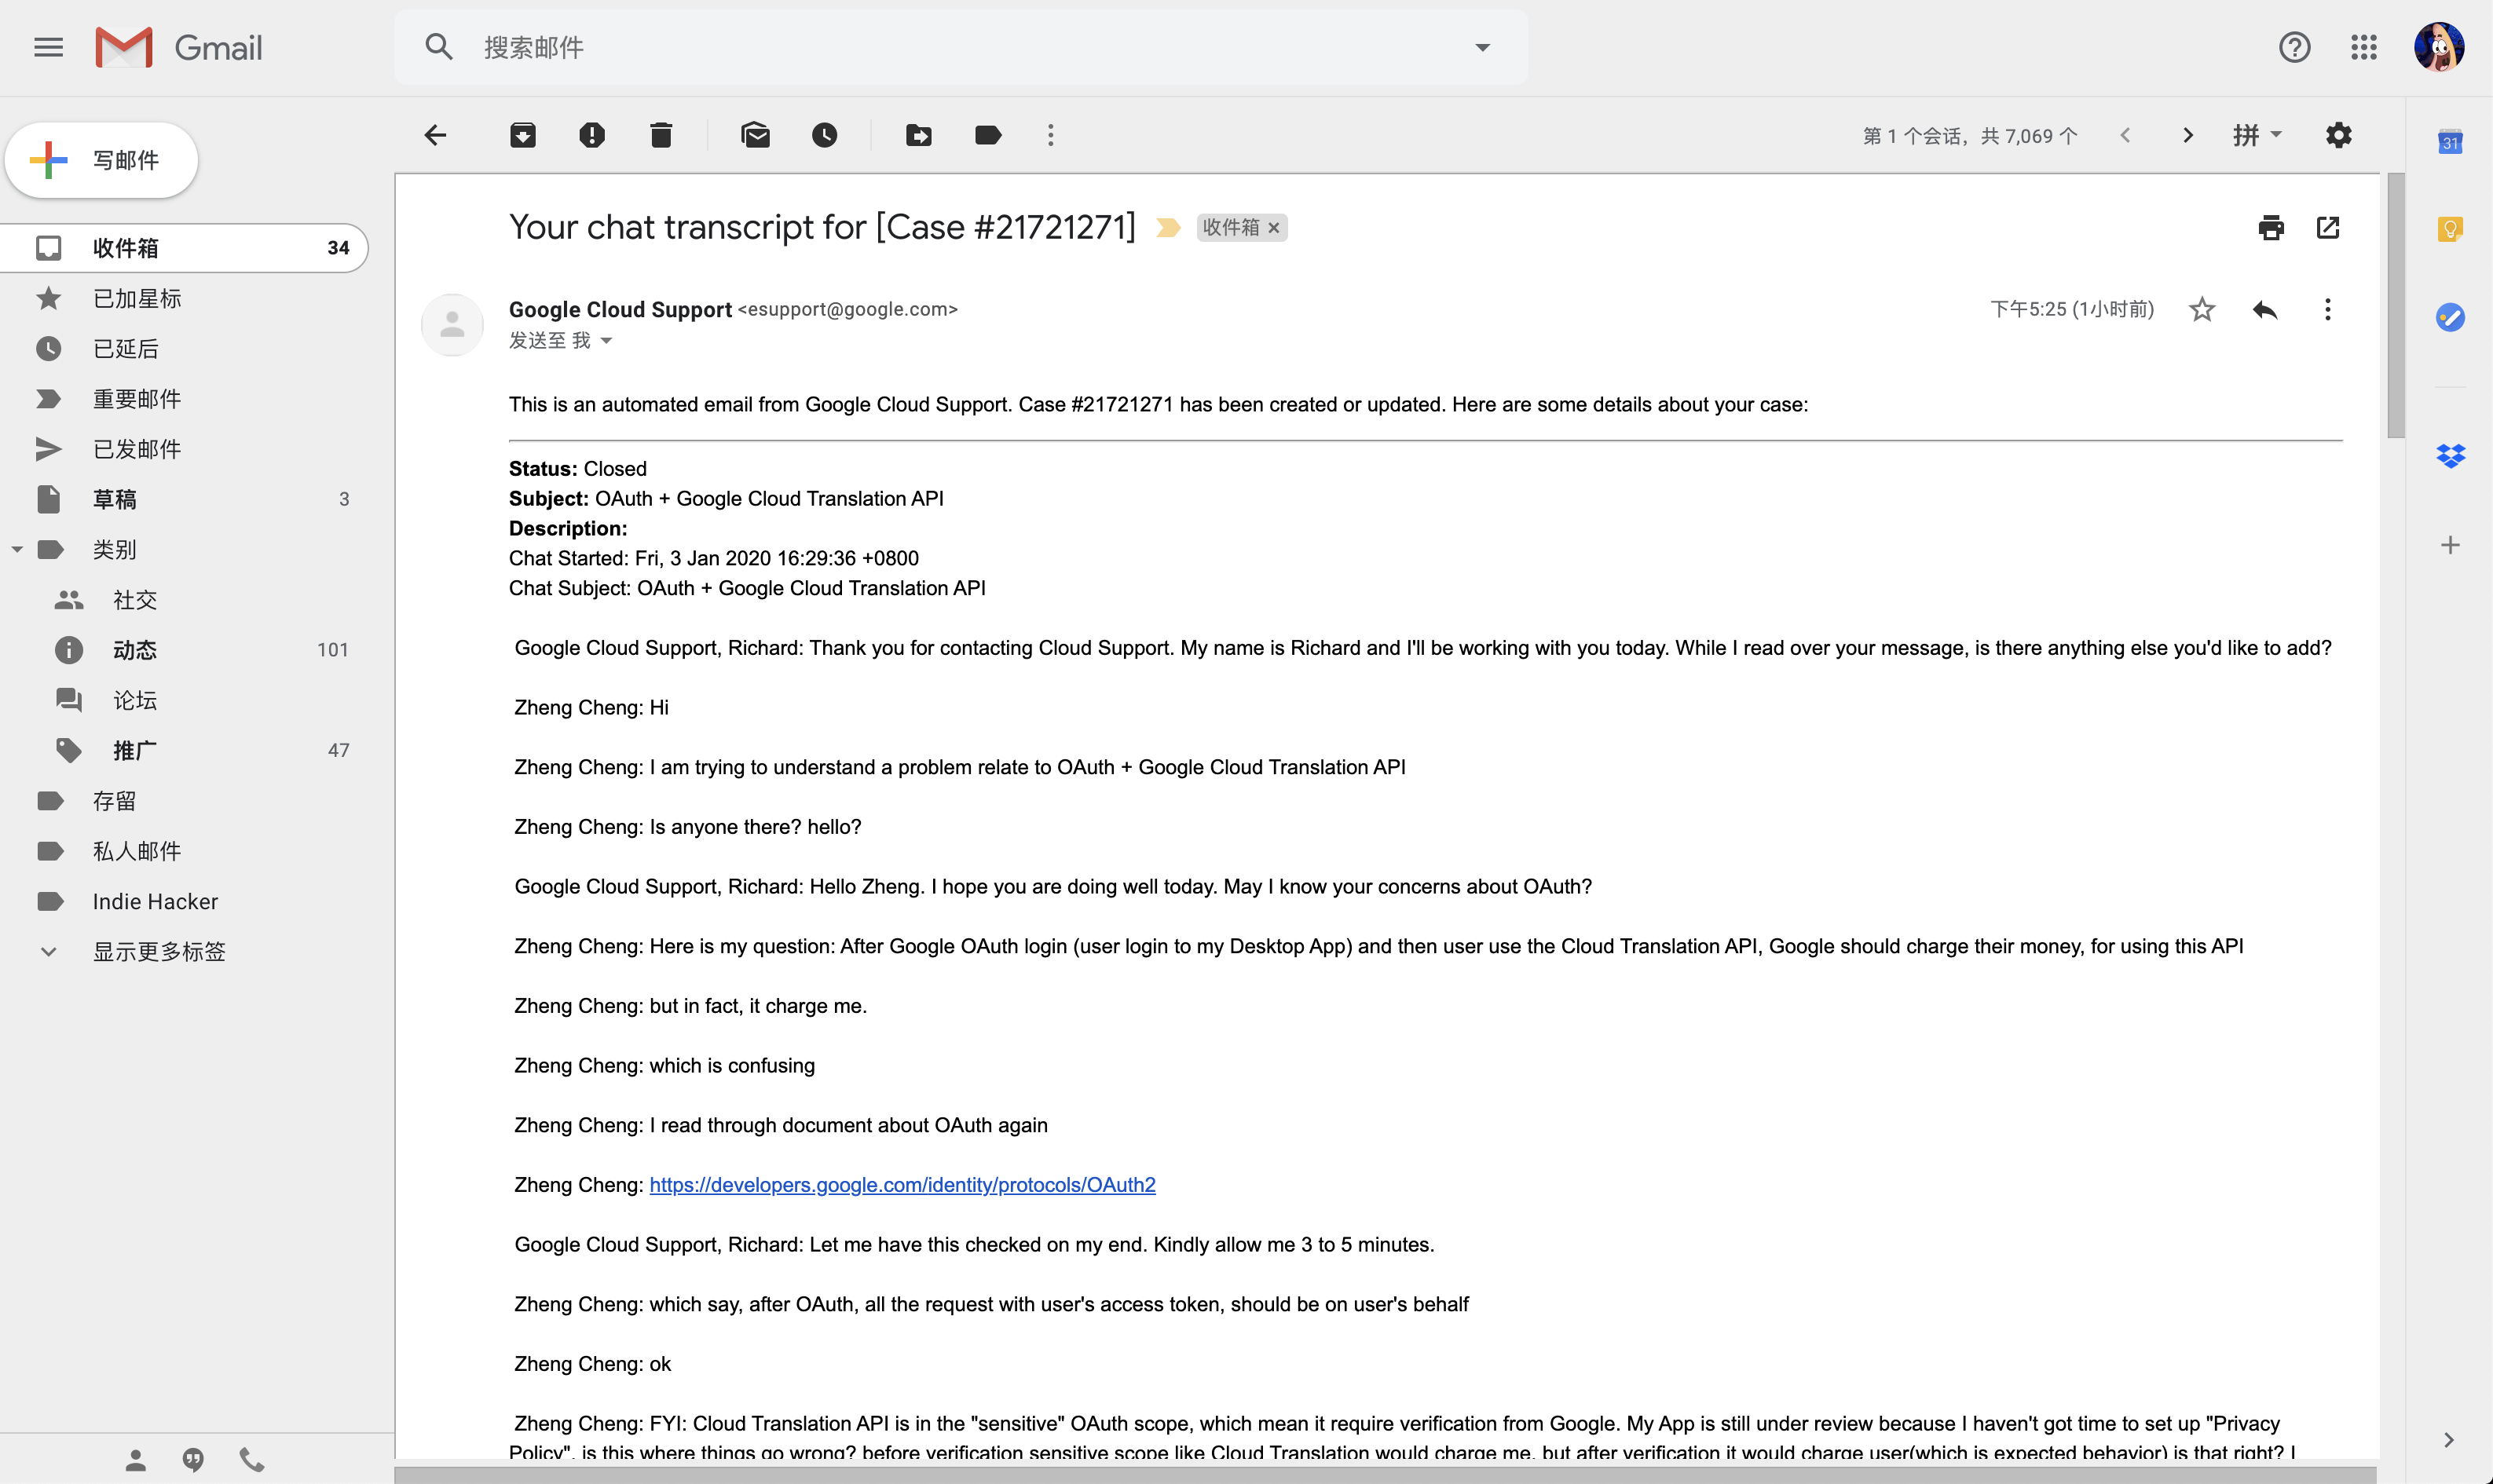Report this email as spam
Image resolution: width=2493 pixels, height=1484 pixels.
[592, 135]
